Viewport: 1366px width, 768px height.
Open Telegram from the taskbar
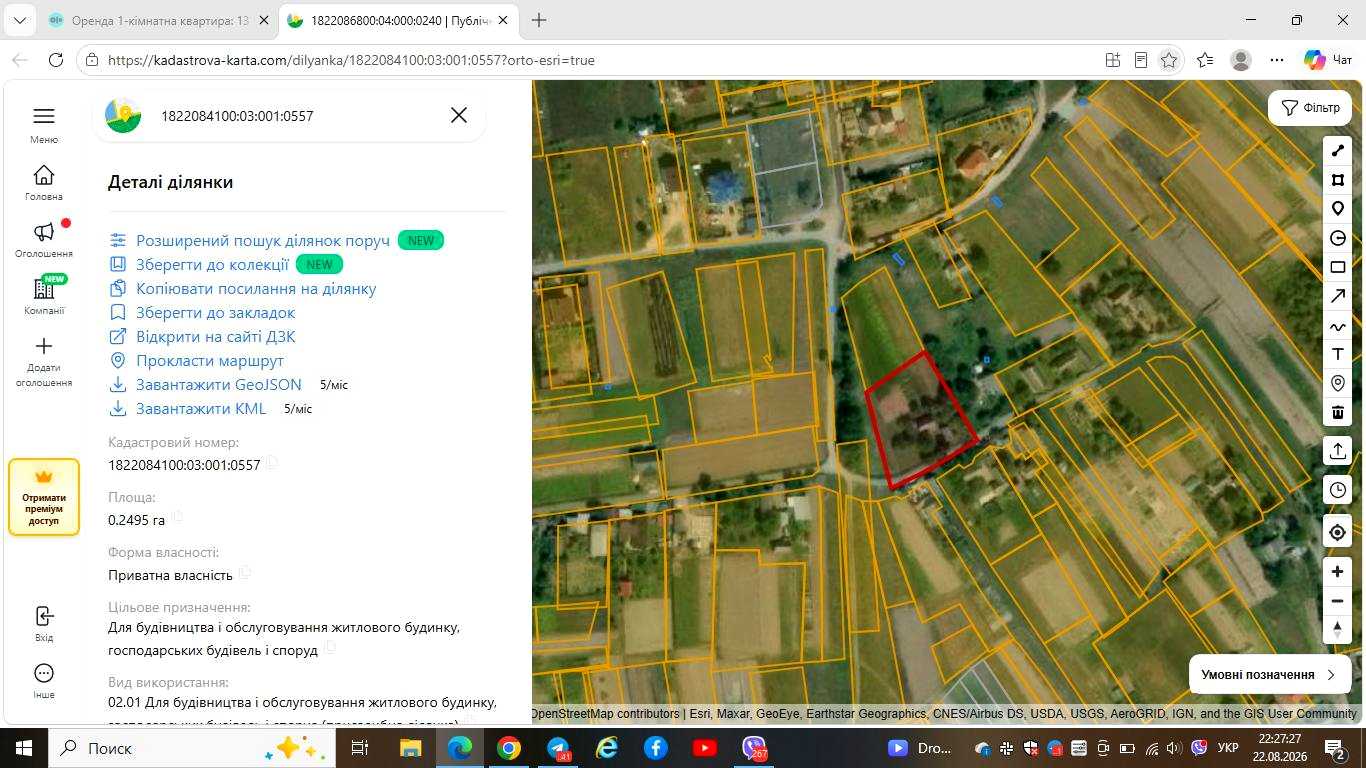[x=558, y=748]
